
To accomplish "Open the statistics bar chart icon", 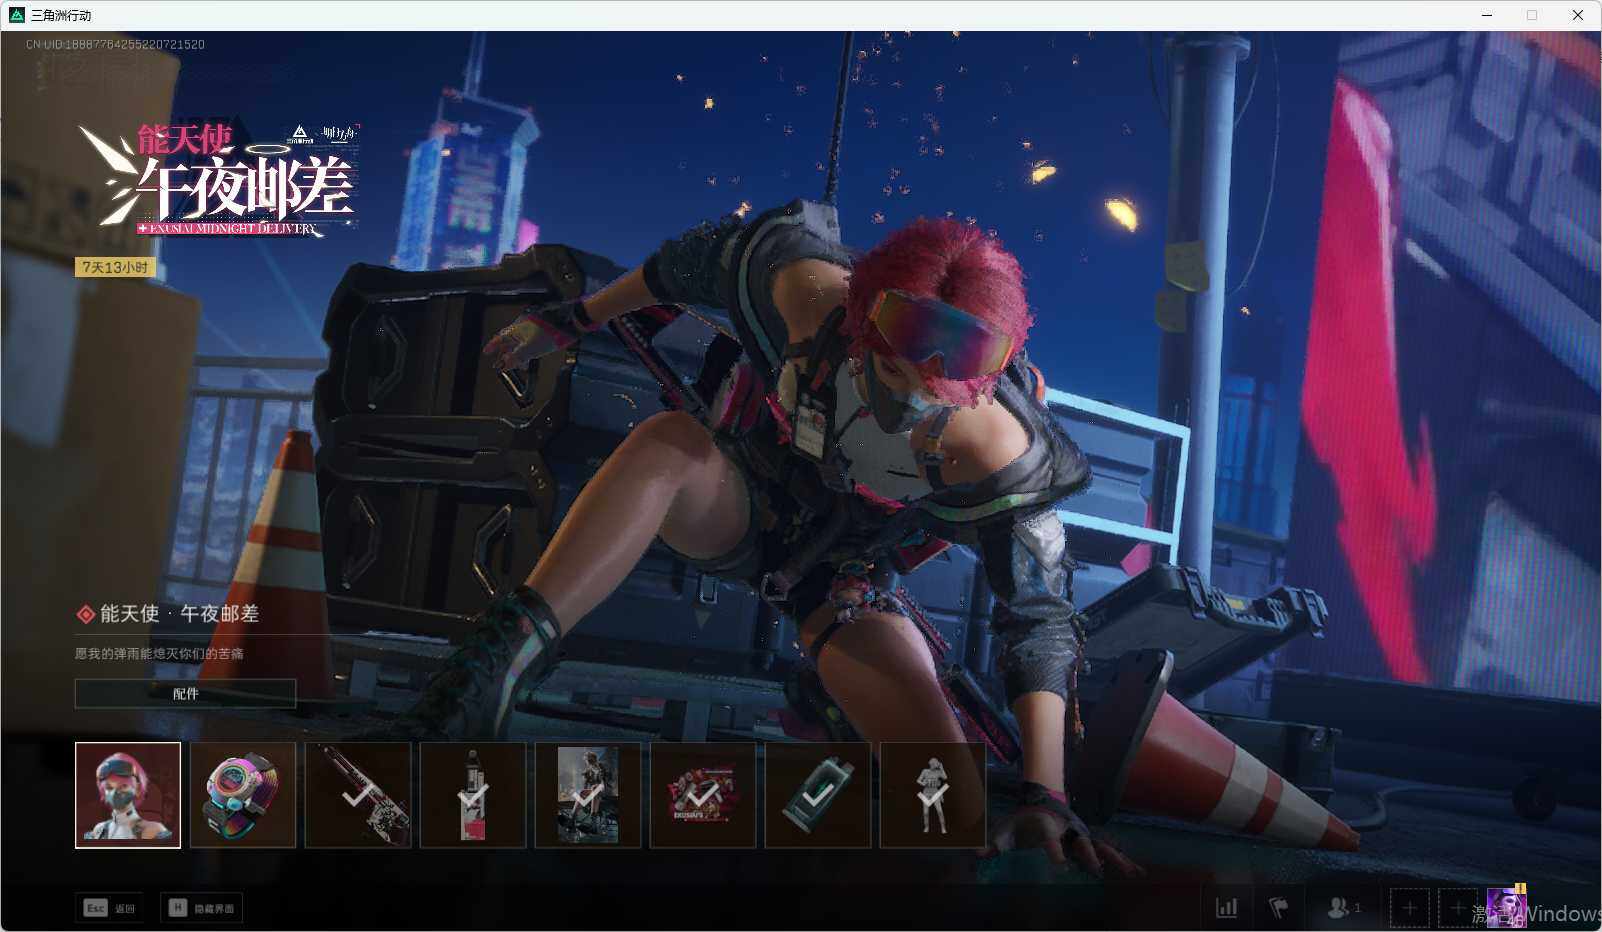I will click(1226, 908).
